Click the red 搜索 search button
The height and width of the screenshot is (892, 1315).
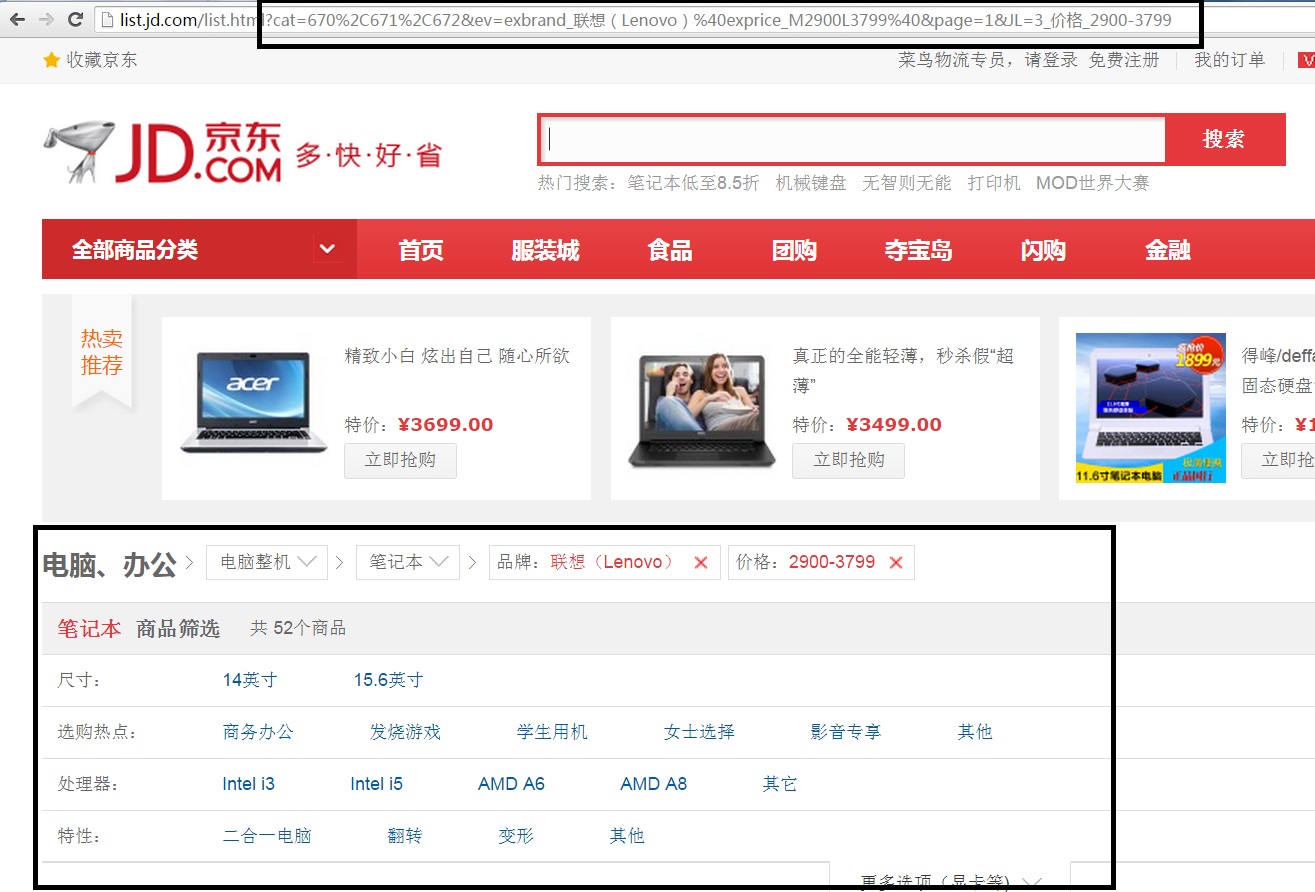tap(1224, 140)
